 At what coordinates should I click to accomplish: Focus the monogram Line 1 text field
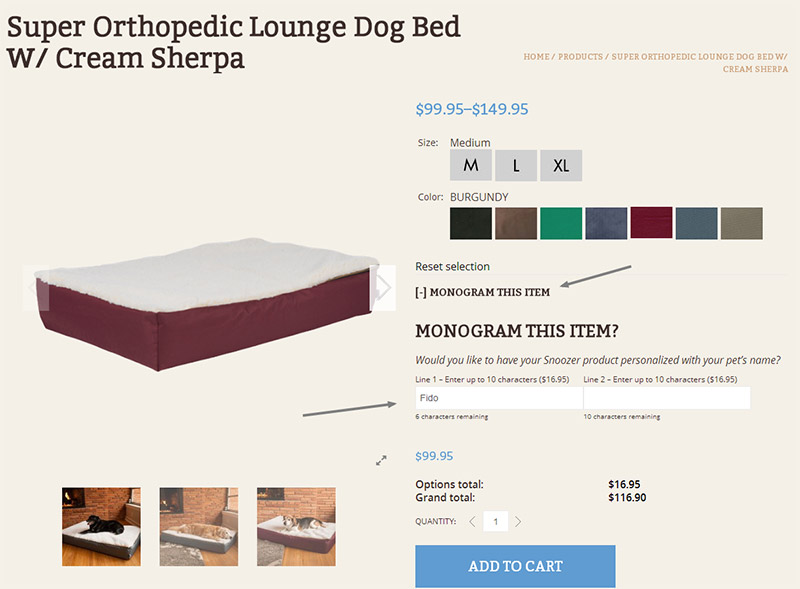pos(498,398)
